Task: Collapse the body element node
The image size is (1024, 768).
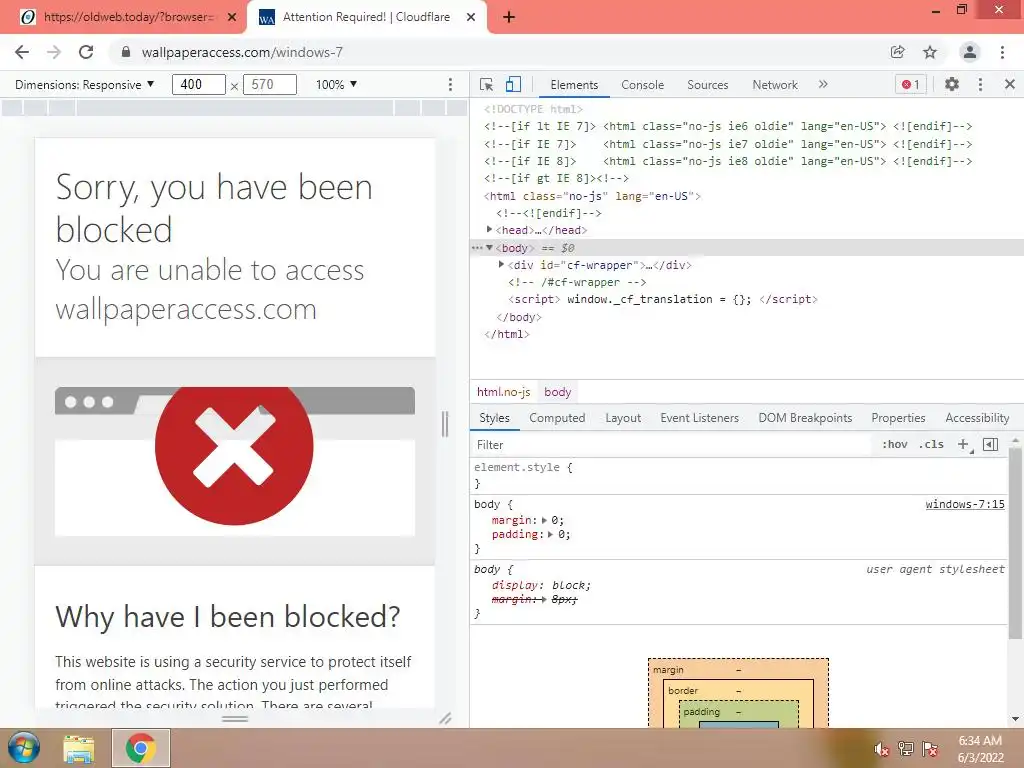Action: (x=489, y=248)
